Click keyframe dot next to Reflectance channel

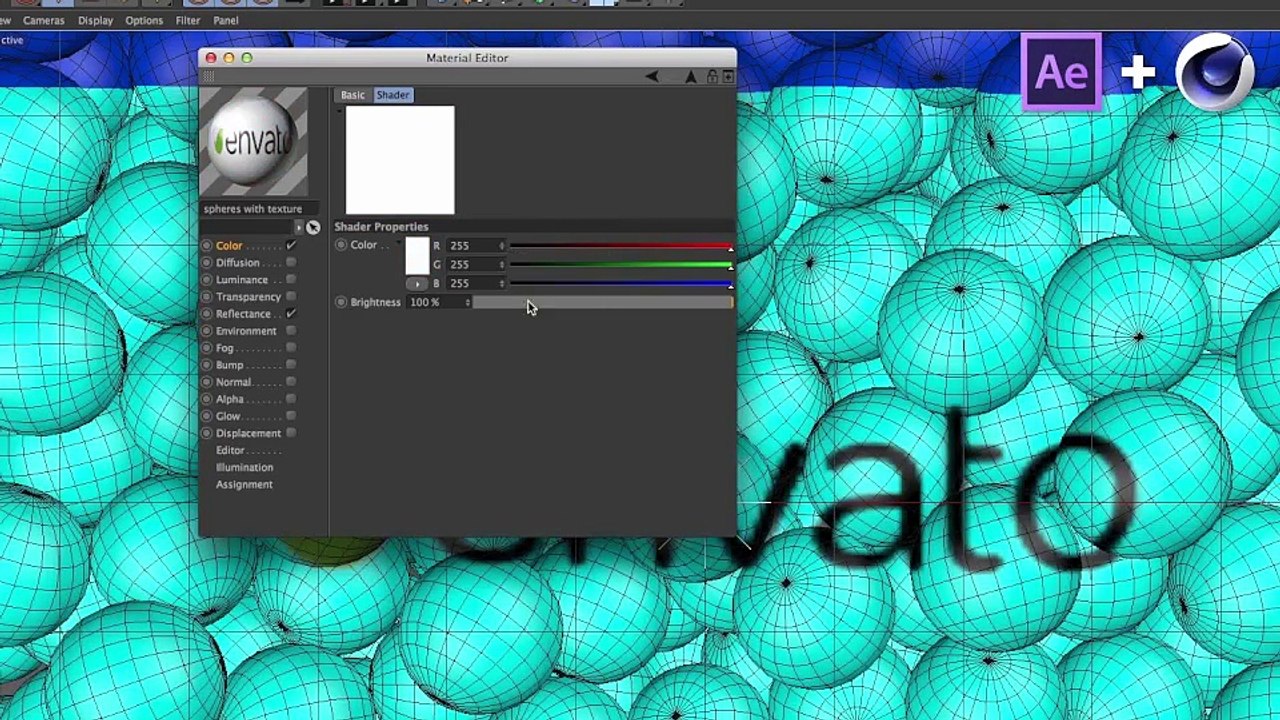(x=207, y=314)
